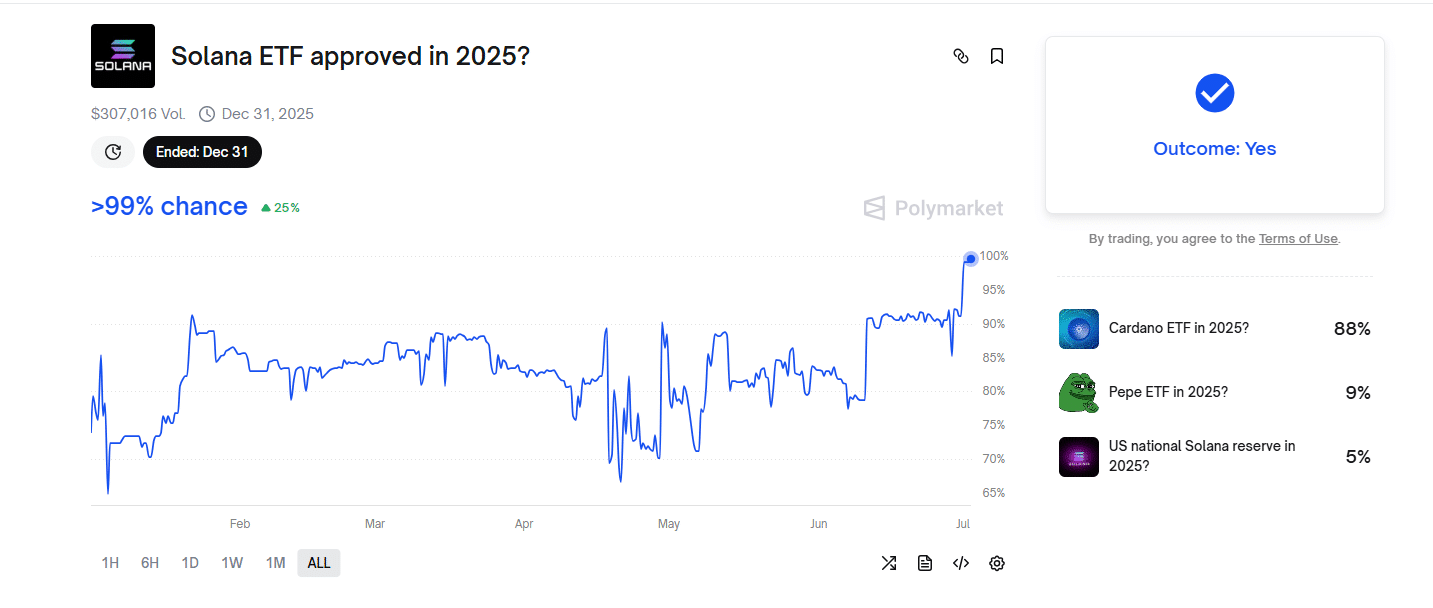This screenshot has width=1433, height=608.
Task: Copy the market link icon
Action: tap(961, 56)
